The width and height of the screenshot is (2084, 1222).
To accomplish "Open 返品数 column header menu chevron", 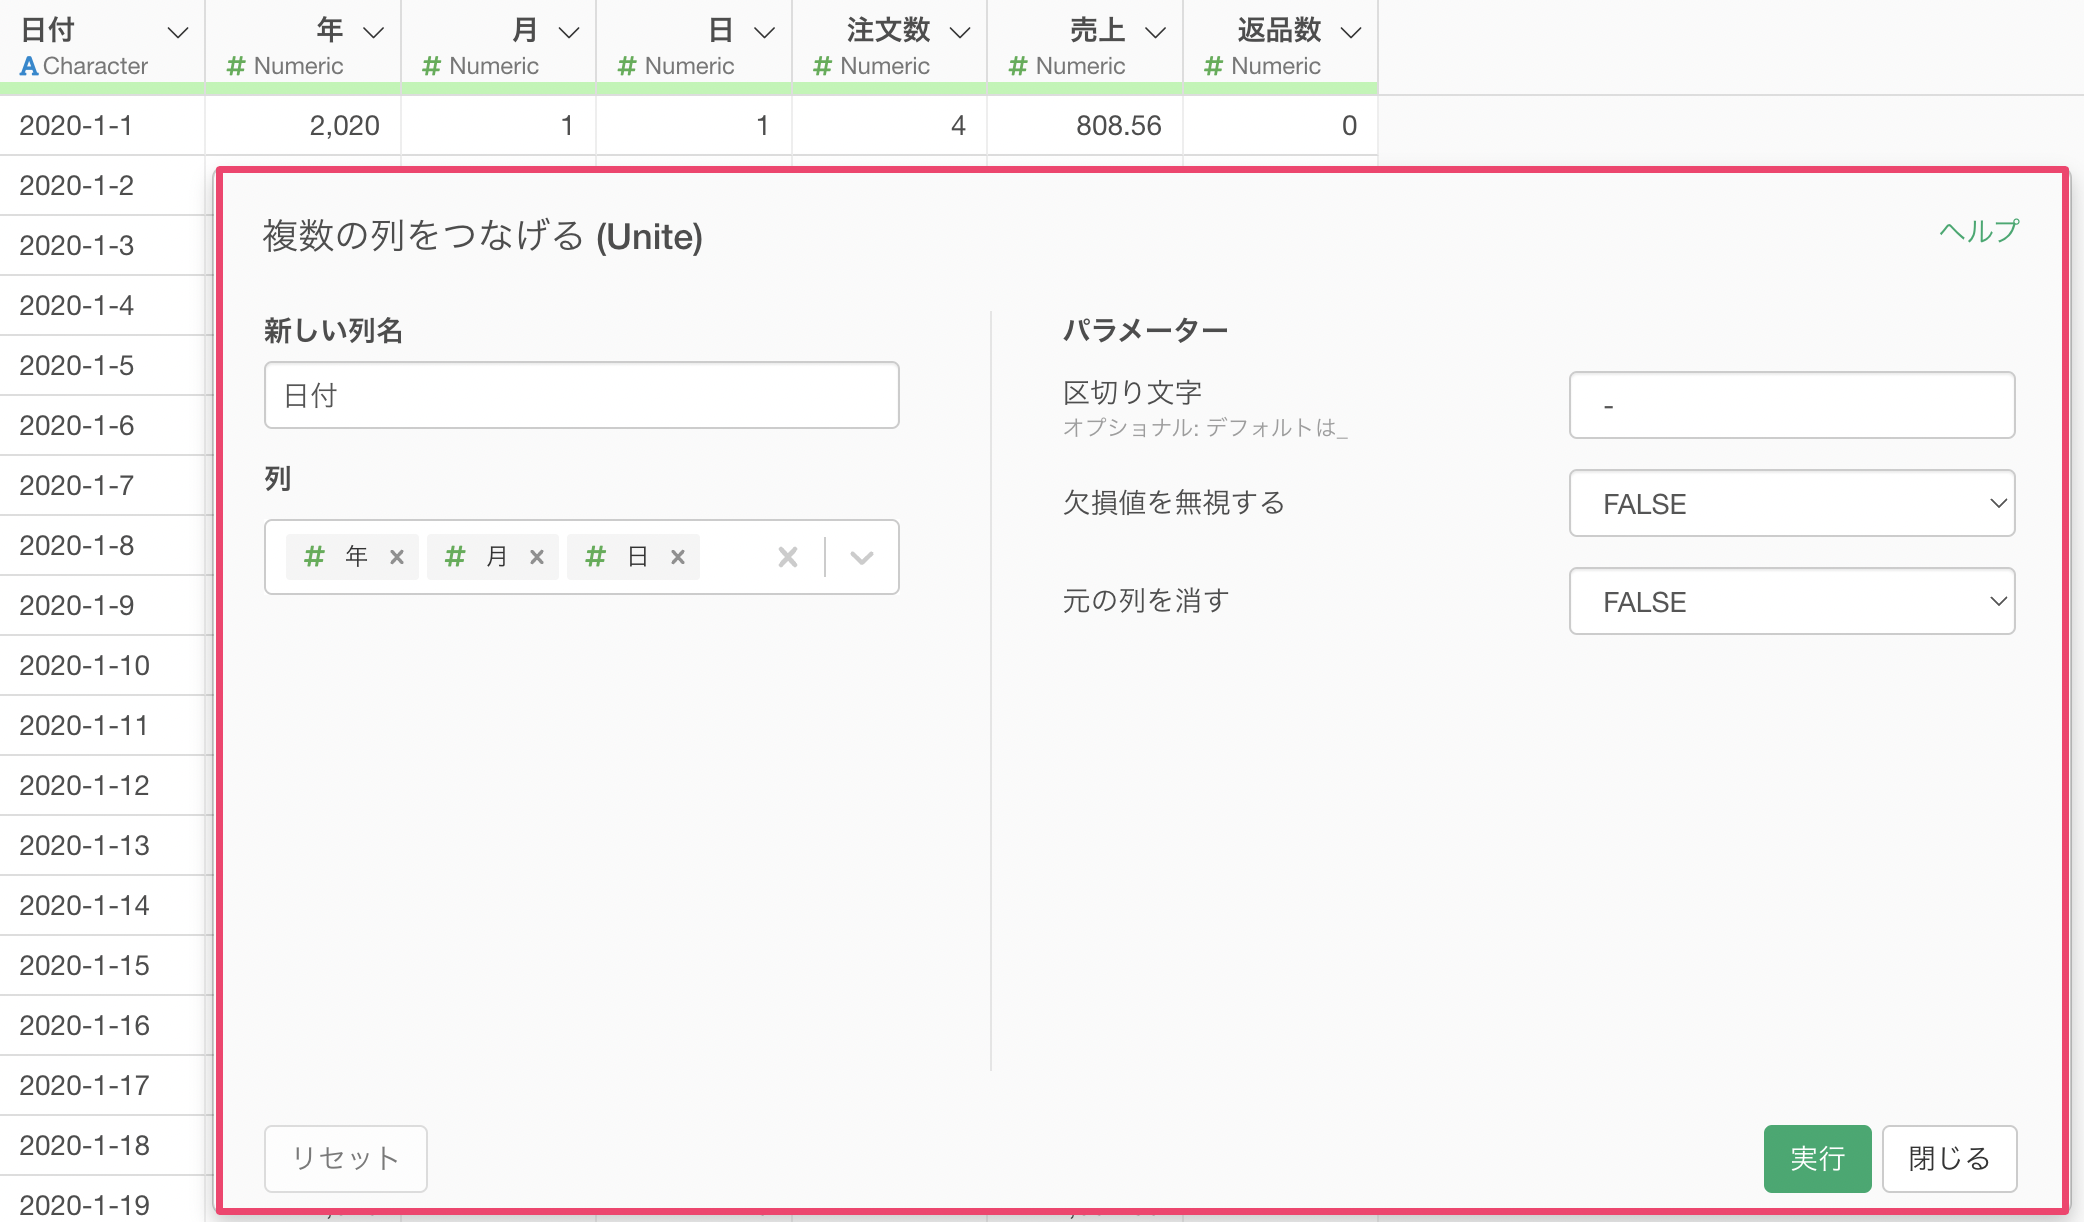I will 1351,33.
